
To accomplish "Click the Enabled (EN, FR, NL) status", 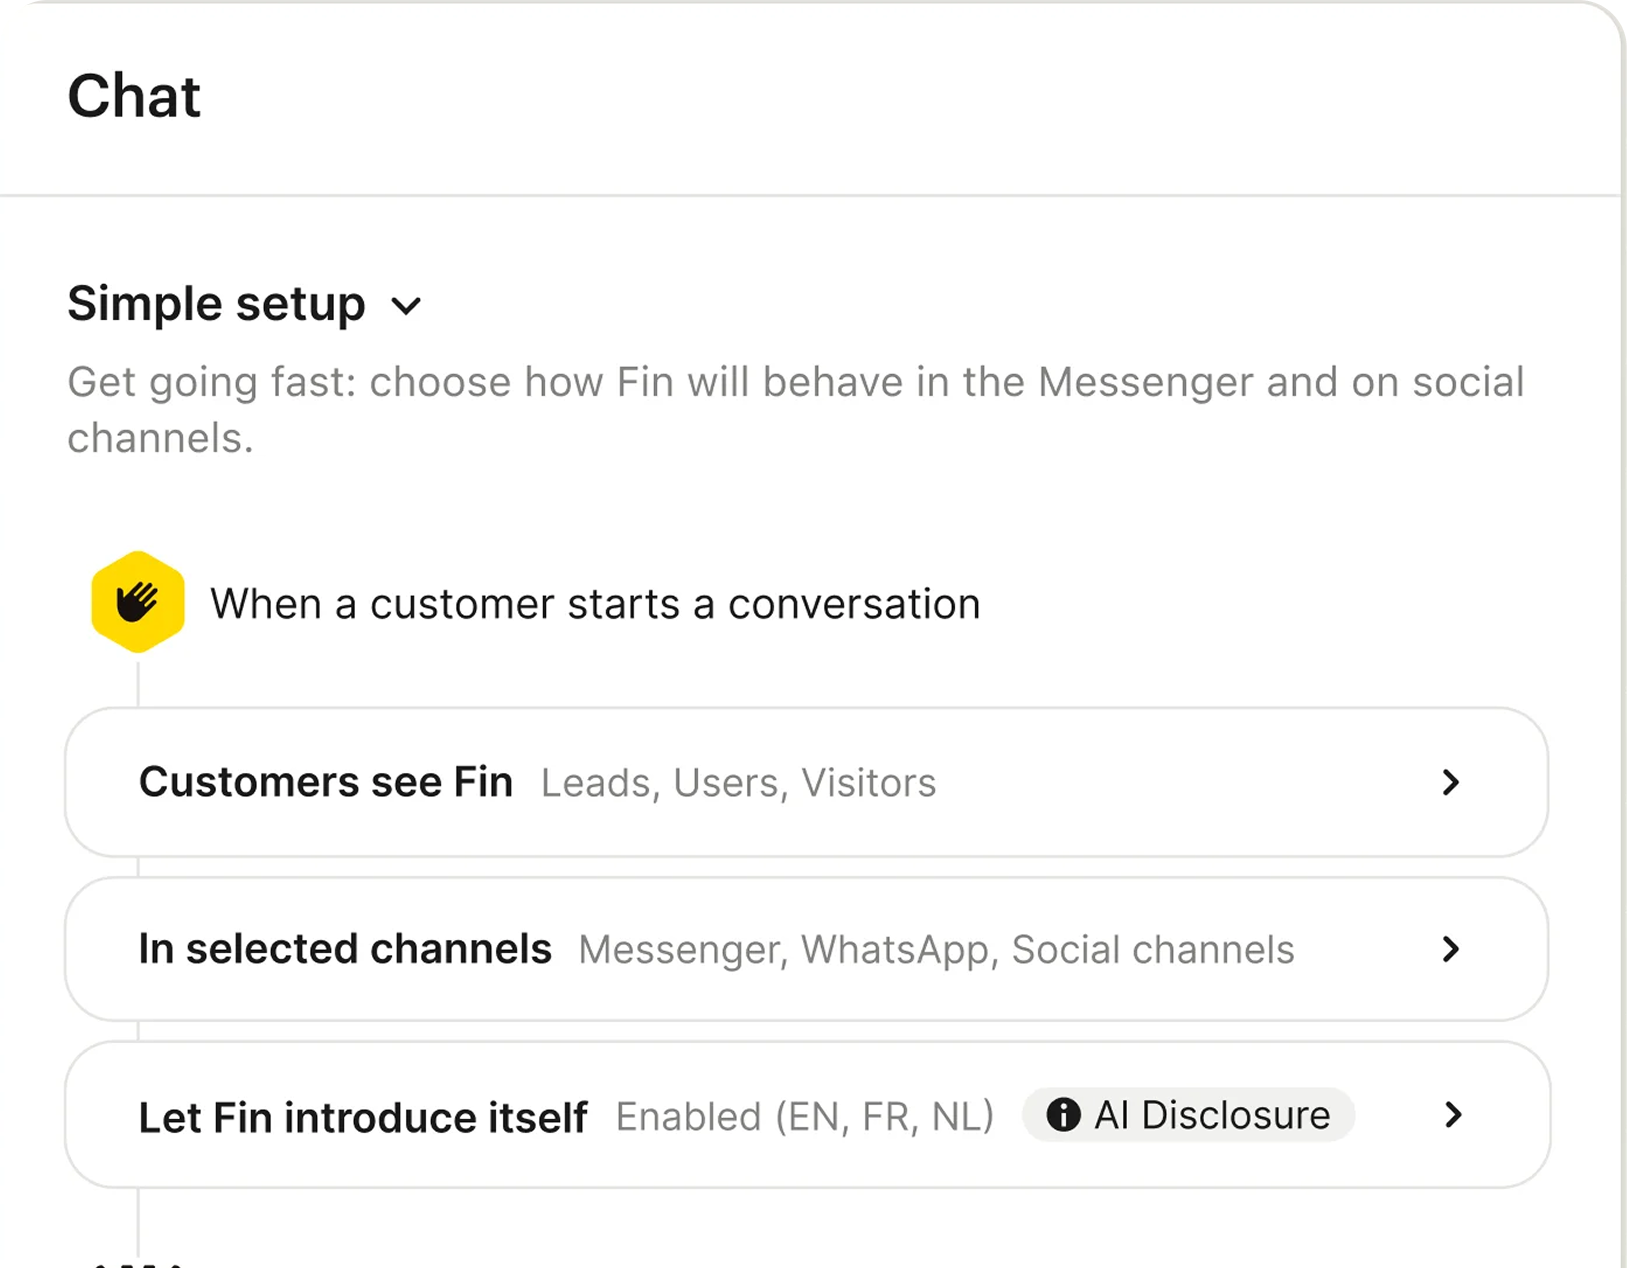I will 805,1117.
